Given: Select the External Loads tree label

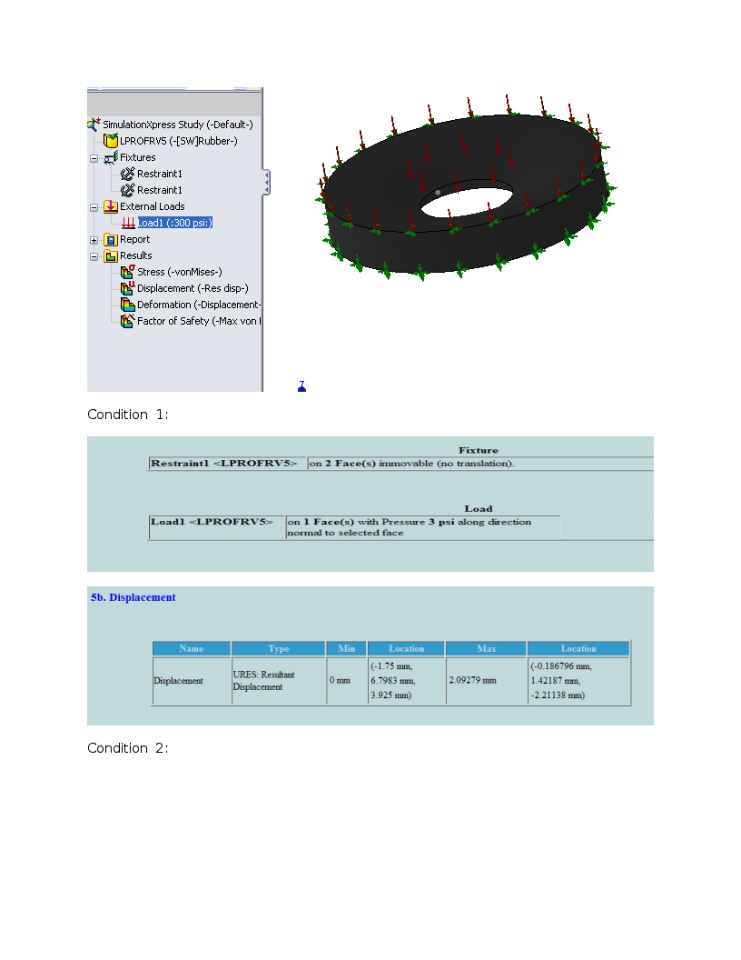Looking at the screenshot, I should [x=152, y=206].
